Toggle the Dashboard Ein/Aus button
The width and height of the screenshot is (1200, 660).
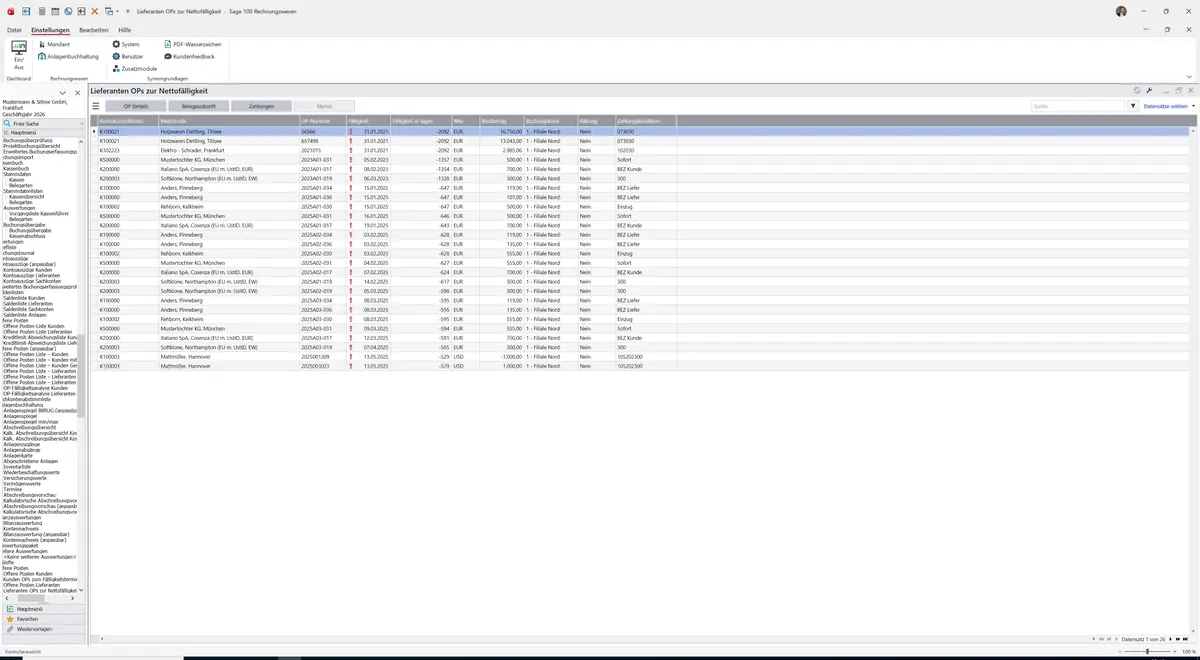[x=19, y=53]
